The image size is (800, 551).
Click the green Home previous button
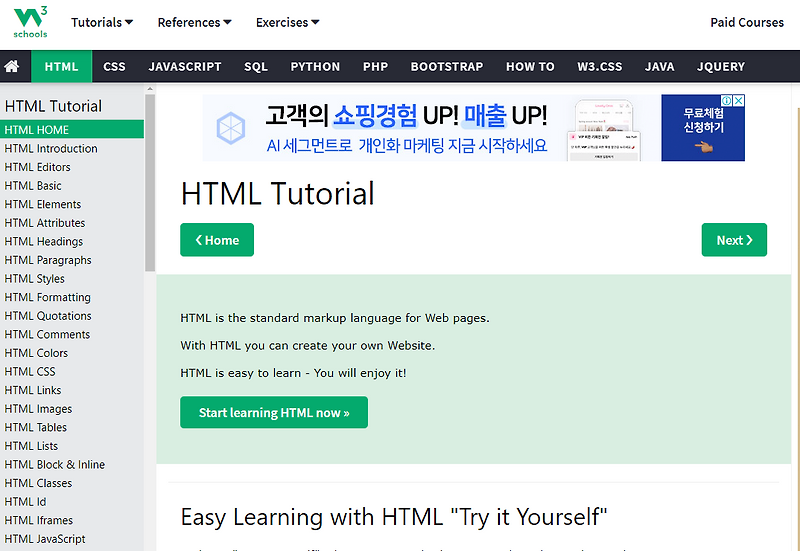(217, 240)
